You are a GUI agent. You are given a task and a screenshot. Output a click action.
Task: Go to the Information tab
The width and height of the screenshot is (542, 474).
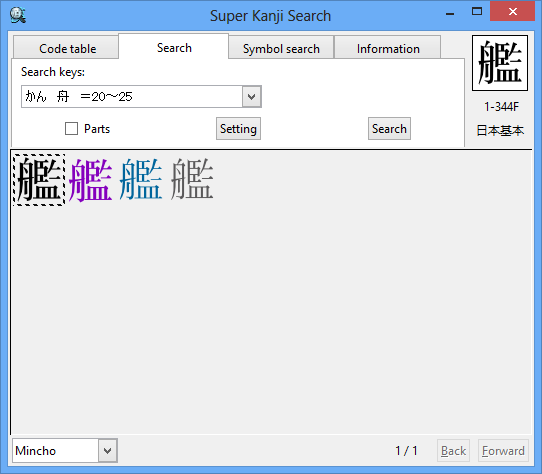(x=388, y=48)
